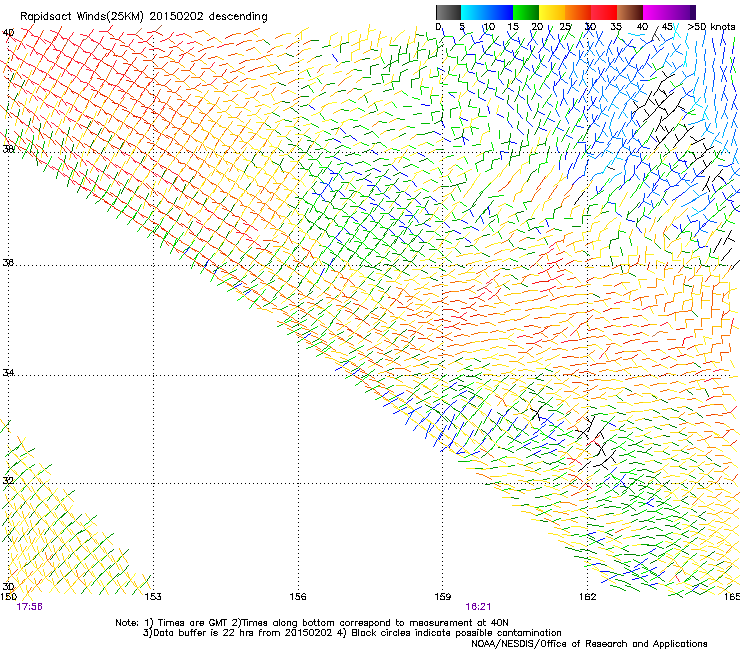This screenshot has width=740, height=650.
Task: Click the longitude label '159'
Action: click(x=443, y=597)
